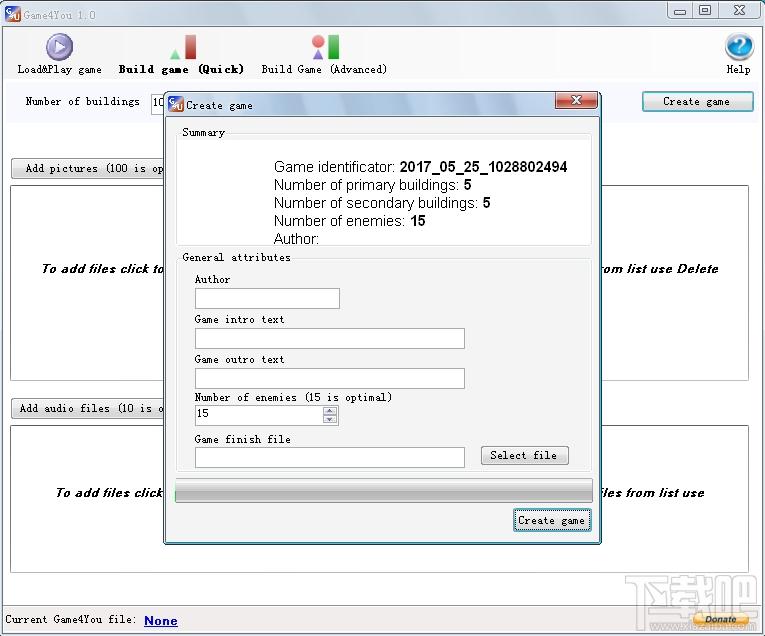
Task: Click the Game intro text field
Action: point(330,338)
